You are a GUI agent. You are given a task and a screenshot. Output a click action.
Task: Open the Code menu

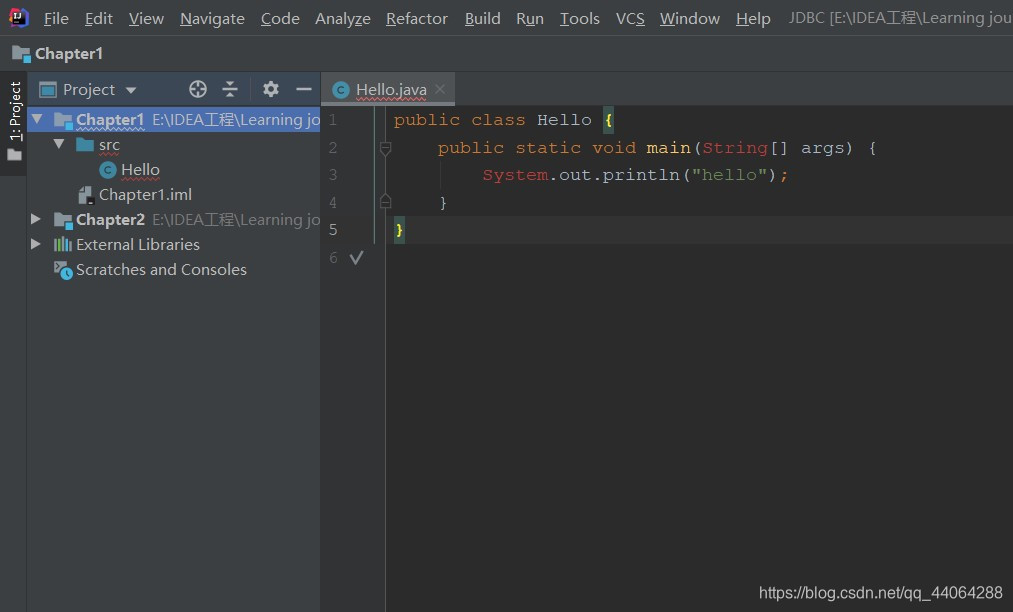coord(280,19)
